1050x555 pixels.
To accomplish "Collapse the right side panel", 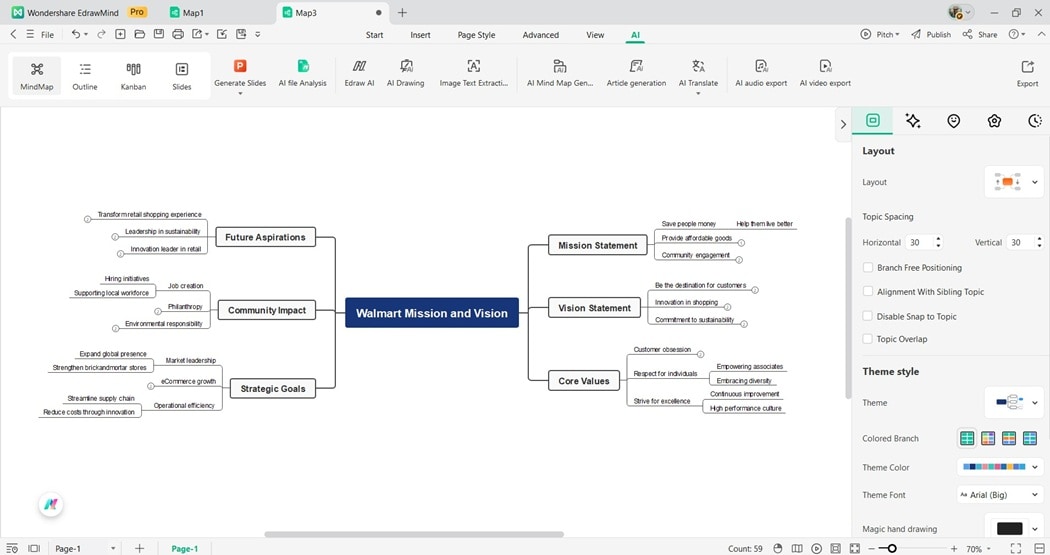I will point(843,124).
